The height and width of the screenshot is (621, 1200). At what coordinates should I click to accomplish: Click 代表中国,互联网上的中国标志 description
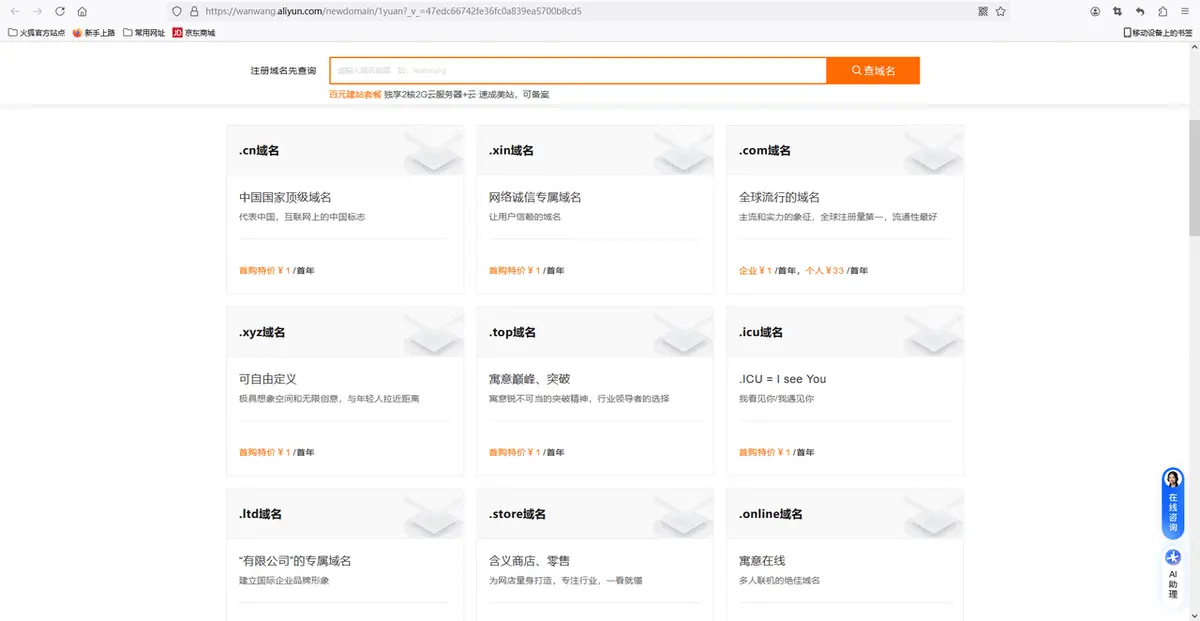[302, 217]
